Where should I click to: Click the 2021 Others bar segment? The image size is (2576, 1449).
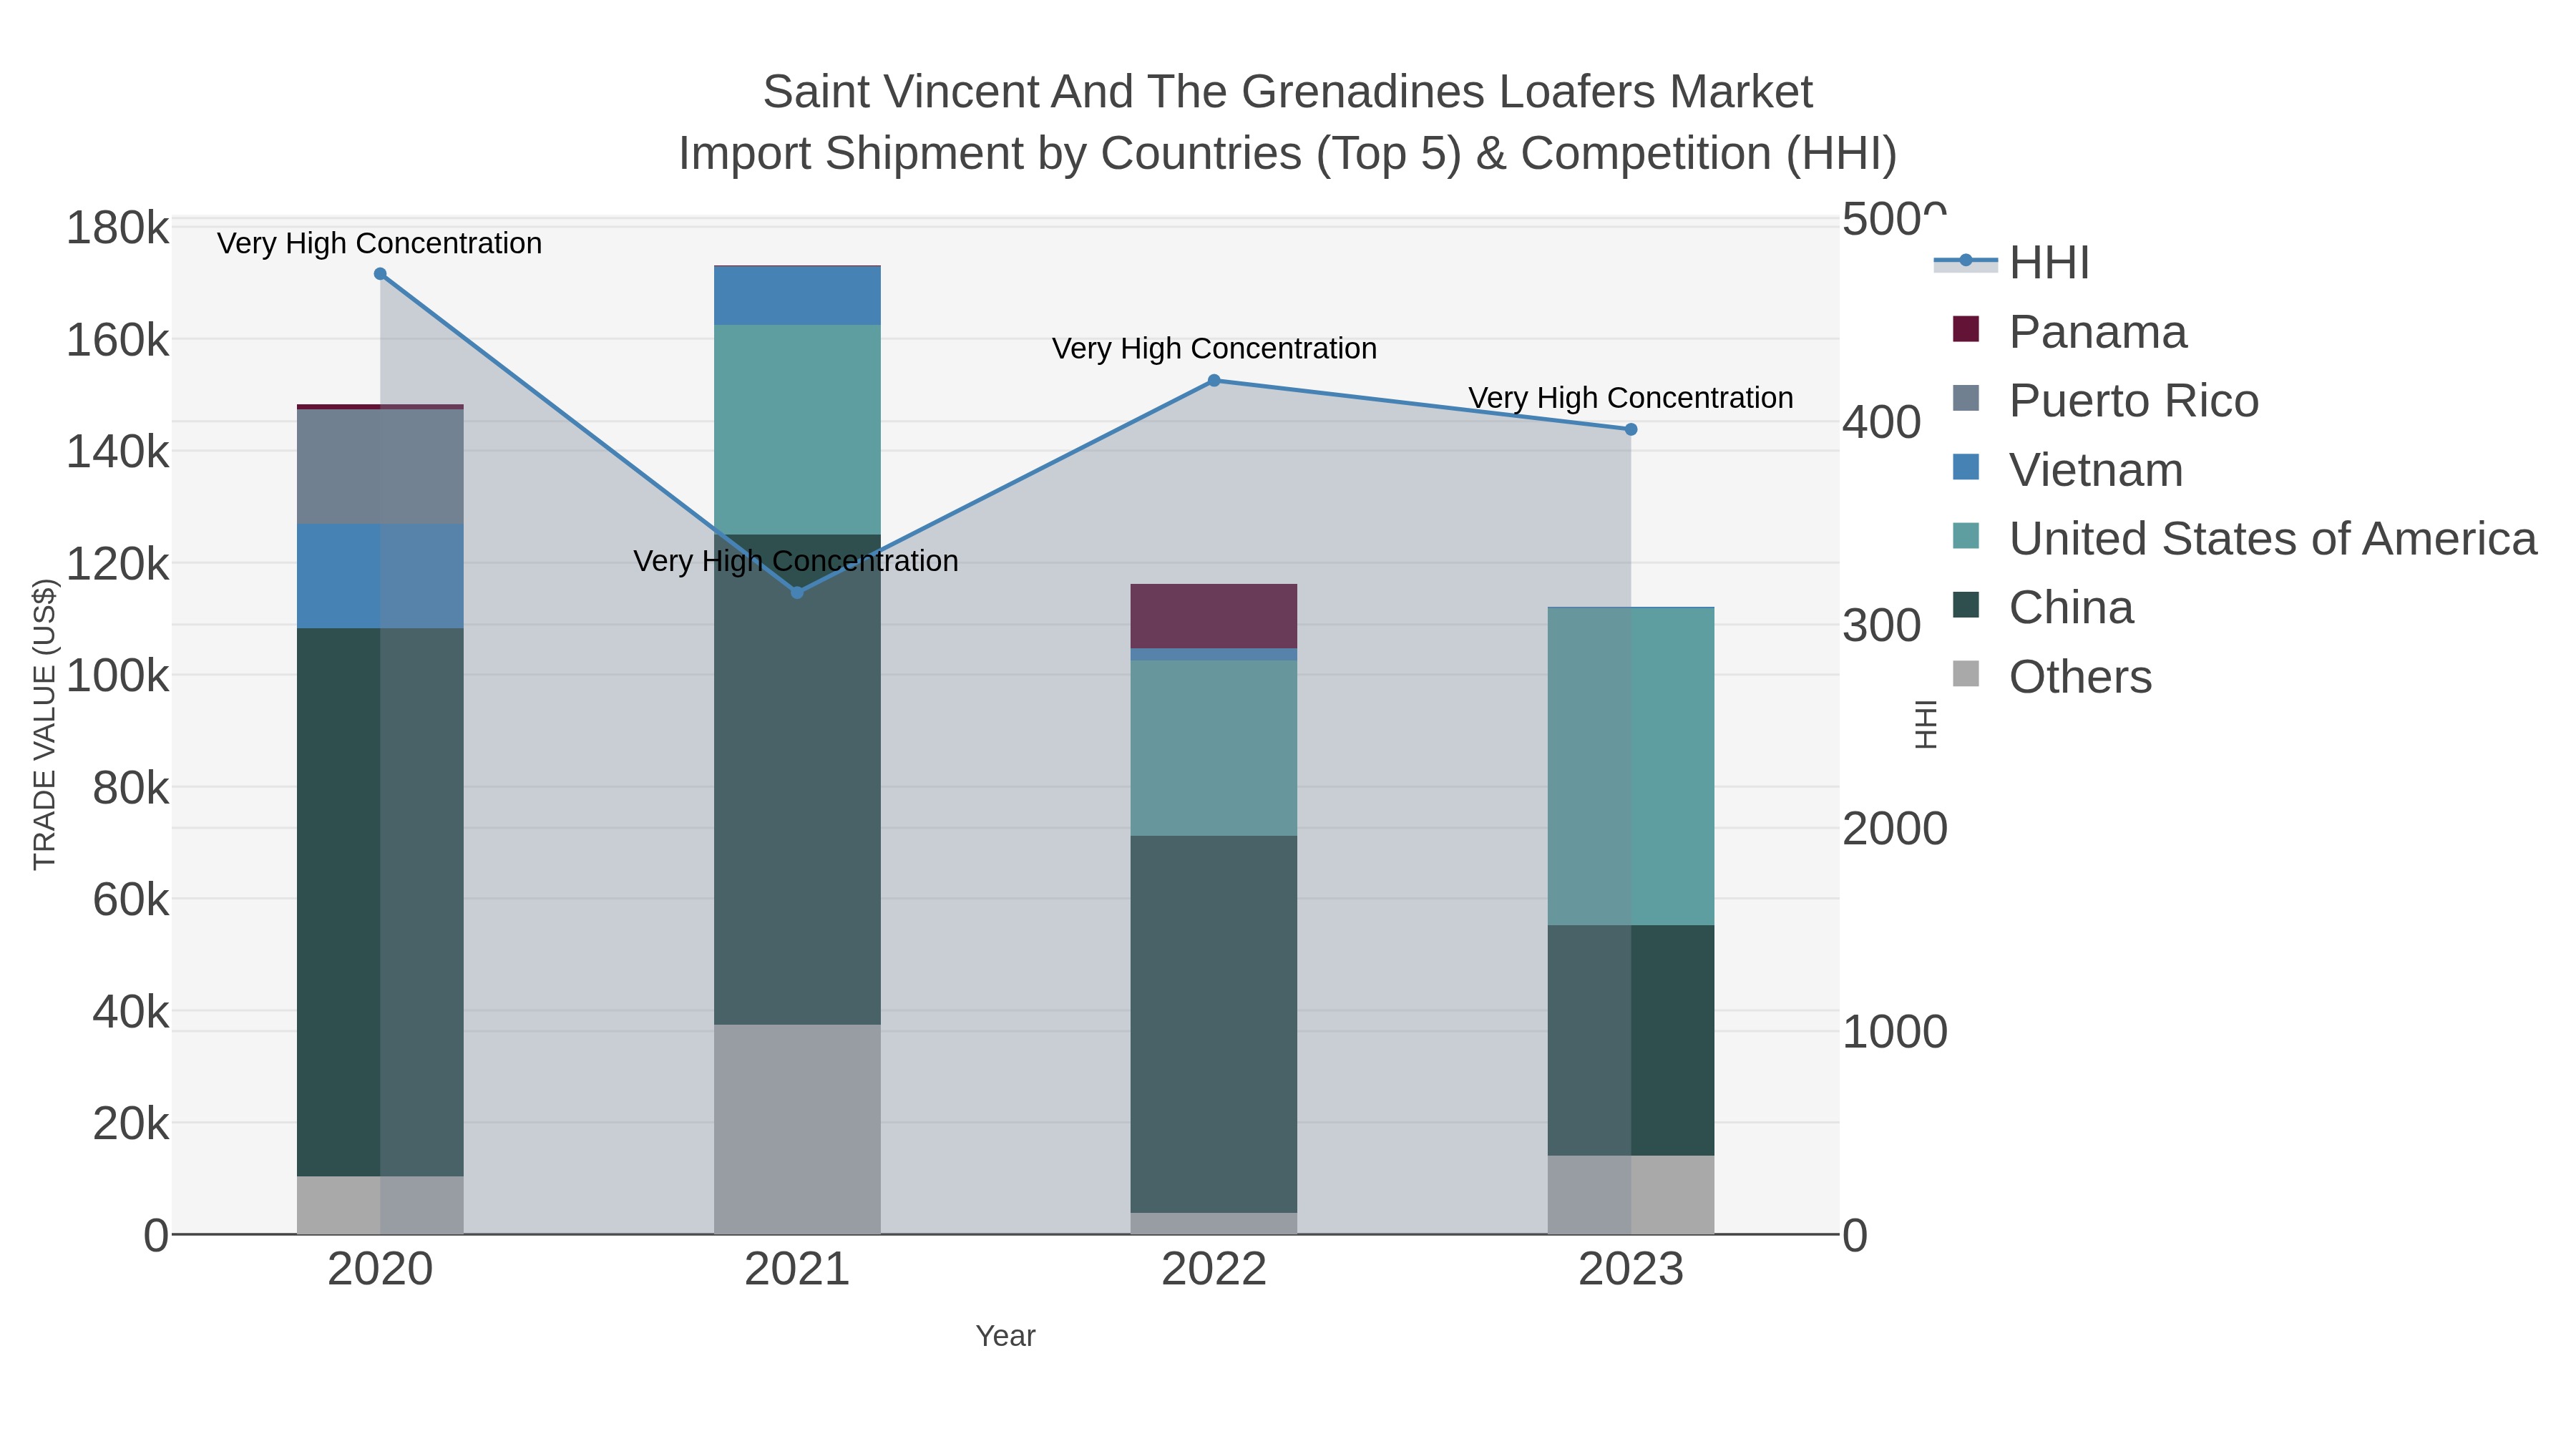pyautogui.click(x=797, y=1129)
